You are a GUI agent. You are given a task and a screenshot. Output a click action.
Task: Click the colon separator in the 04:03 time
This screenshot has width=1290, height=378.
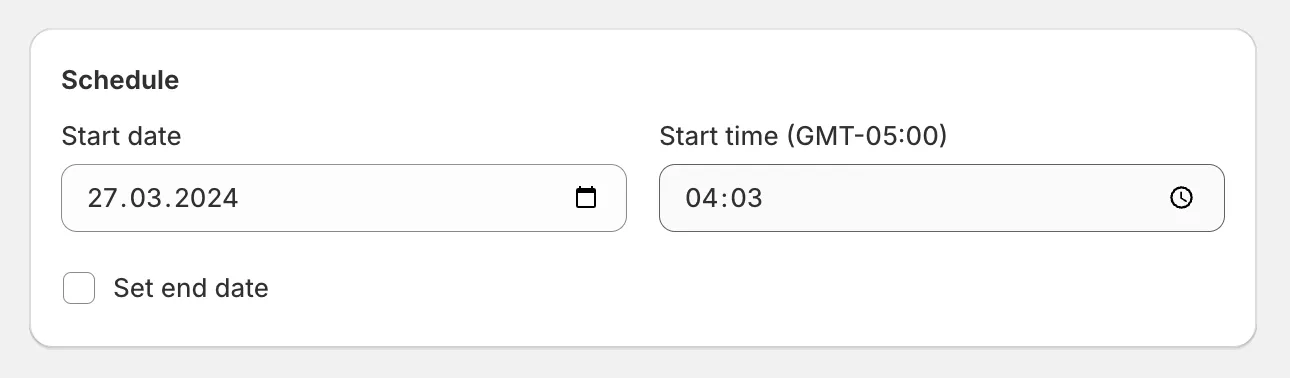click(723, 198)
